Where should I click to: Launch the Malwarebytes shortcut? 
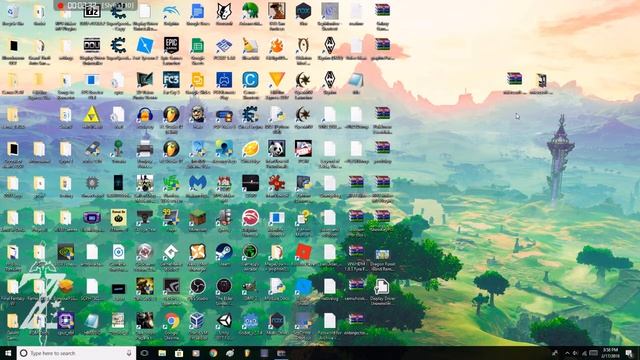[x=198, y=183]
